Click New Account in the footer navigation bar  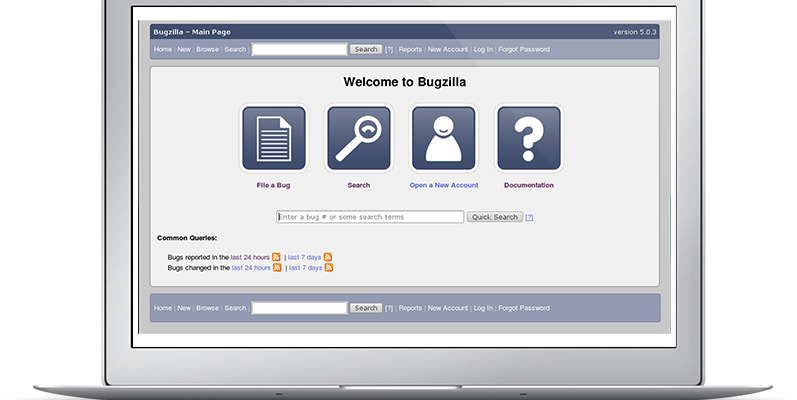[448, 308]
